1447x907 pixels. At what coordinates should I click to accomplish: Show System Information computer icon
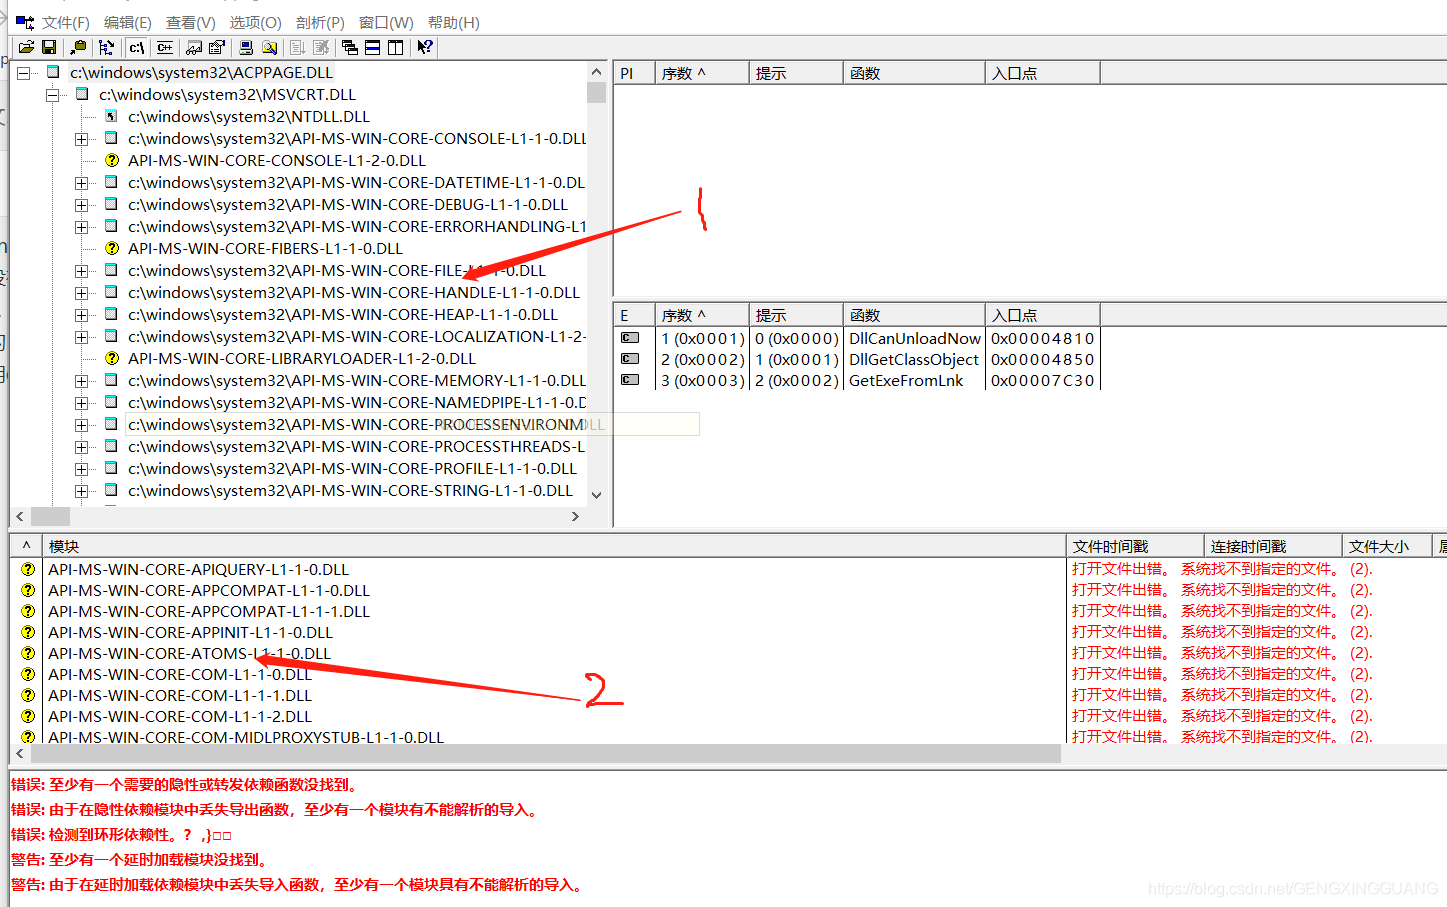246,47
